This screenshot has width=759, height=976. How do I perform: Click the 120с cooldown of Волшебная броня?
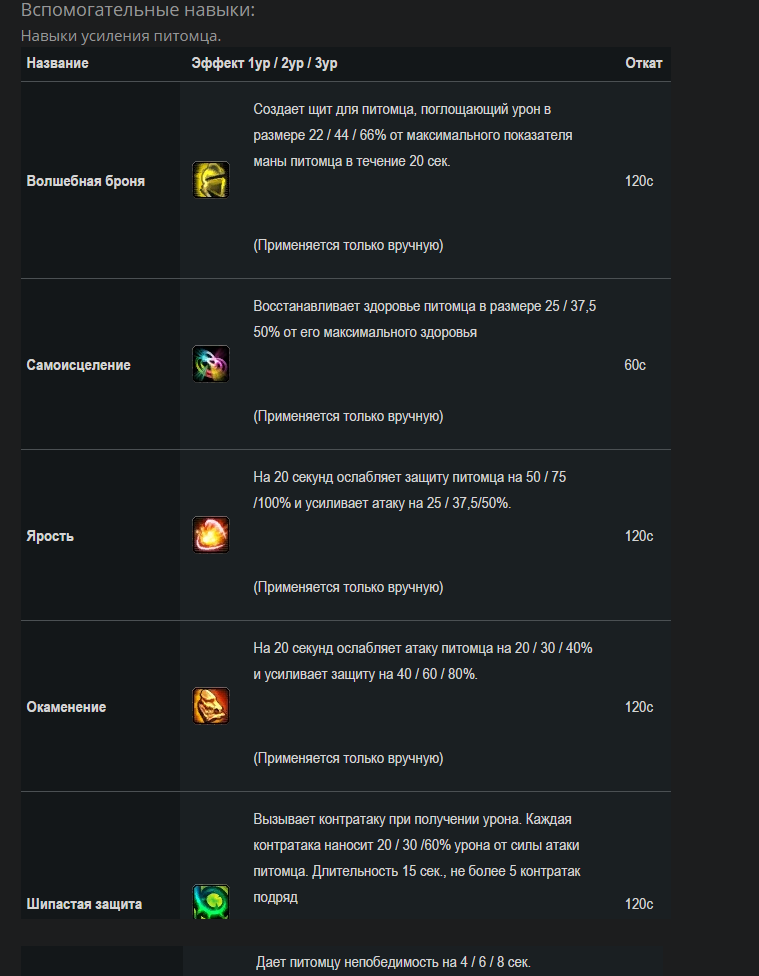coord(639,181)
